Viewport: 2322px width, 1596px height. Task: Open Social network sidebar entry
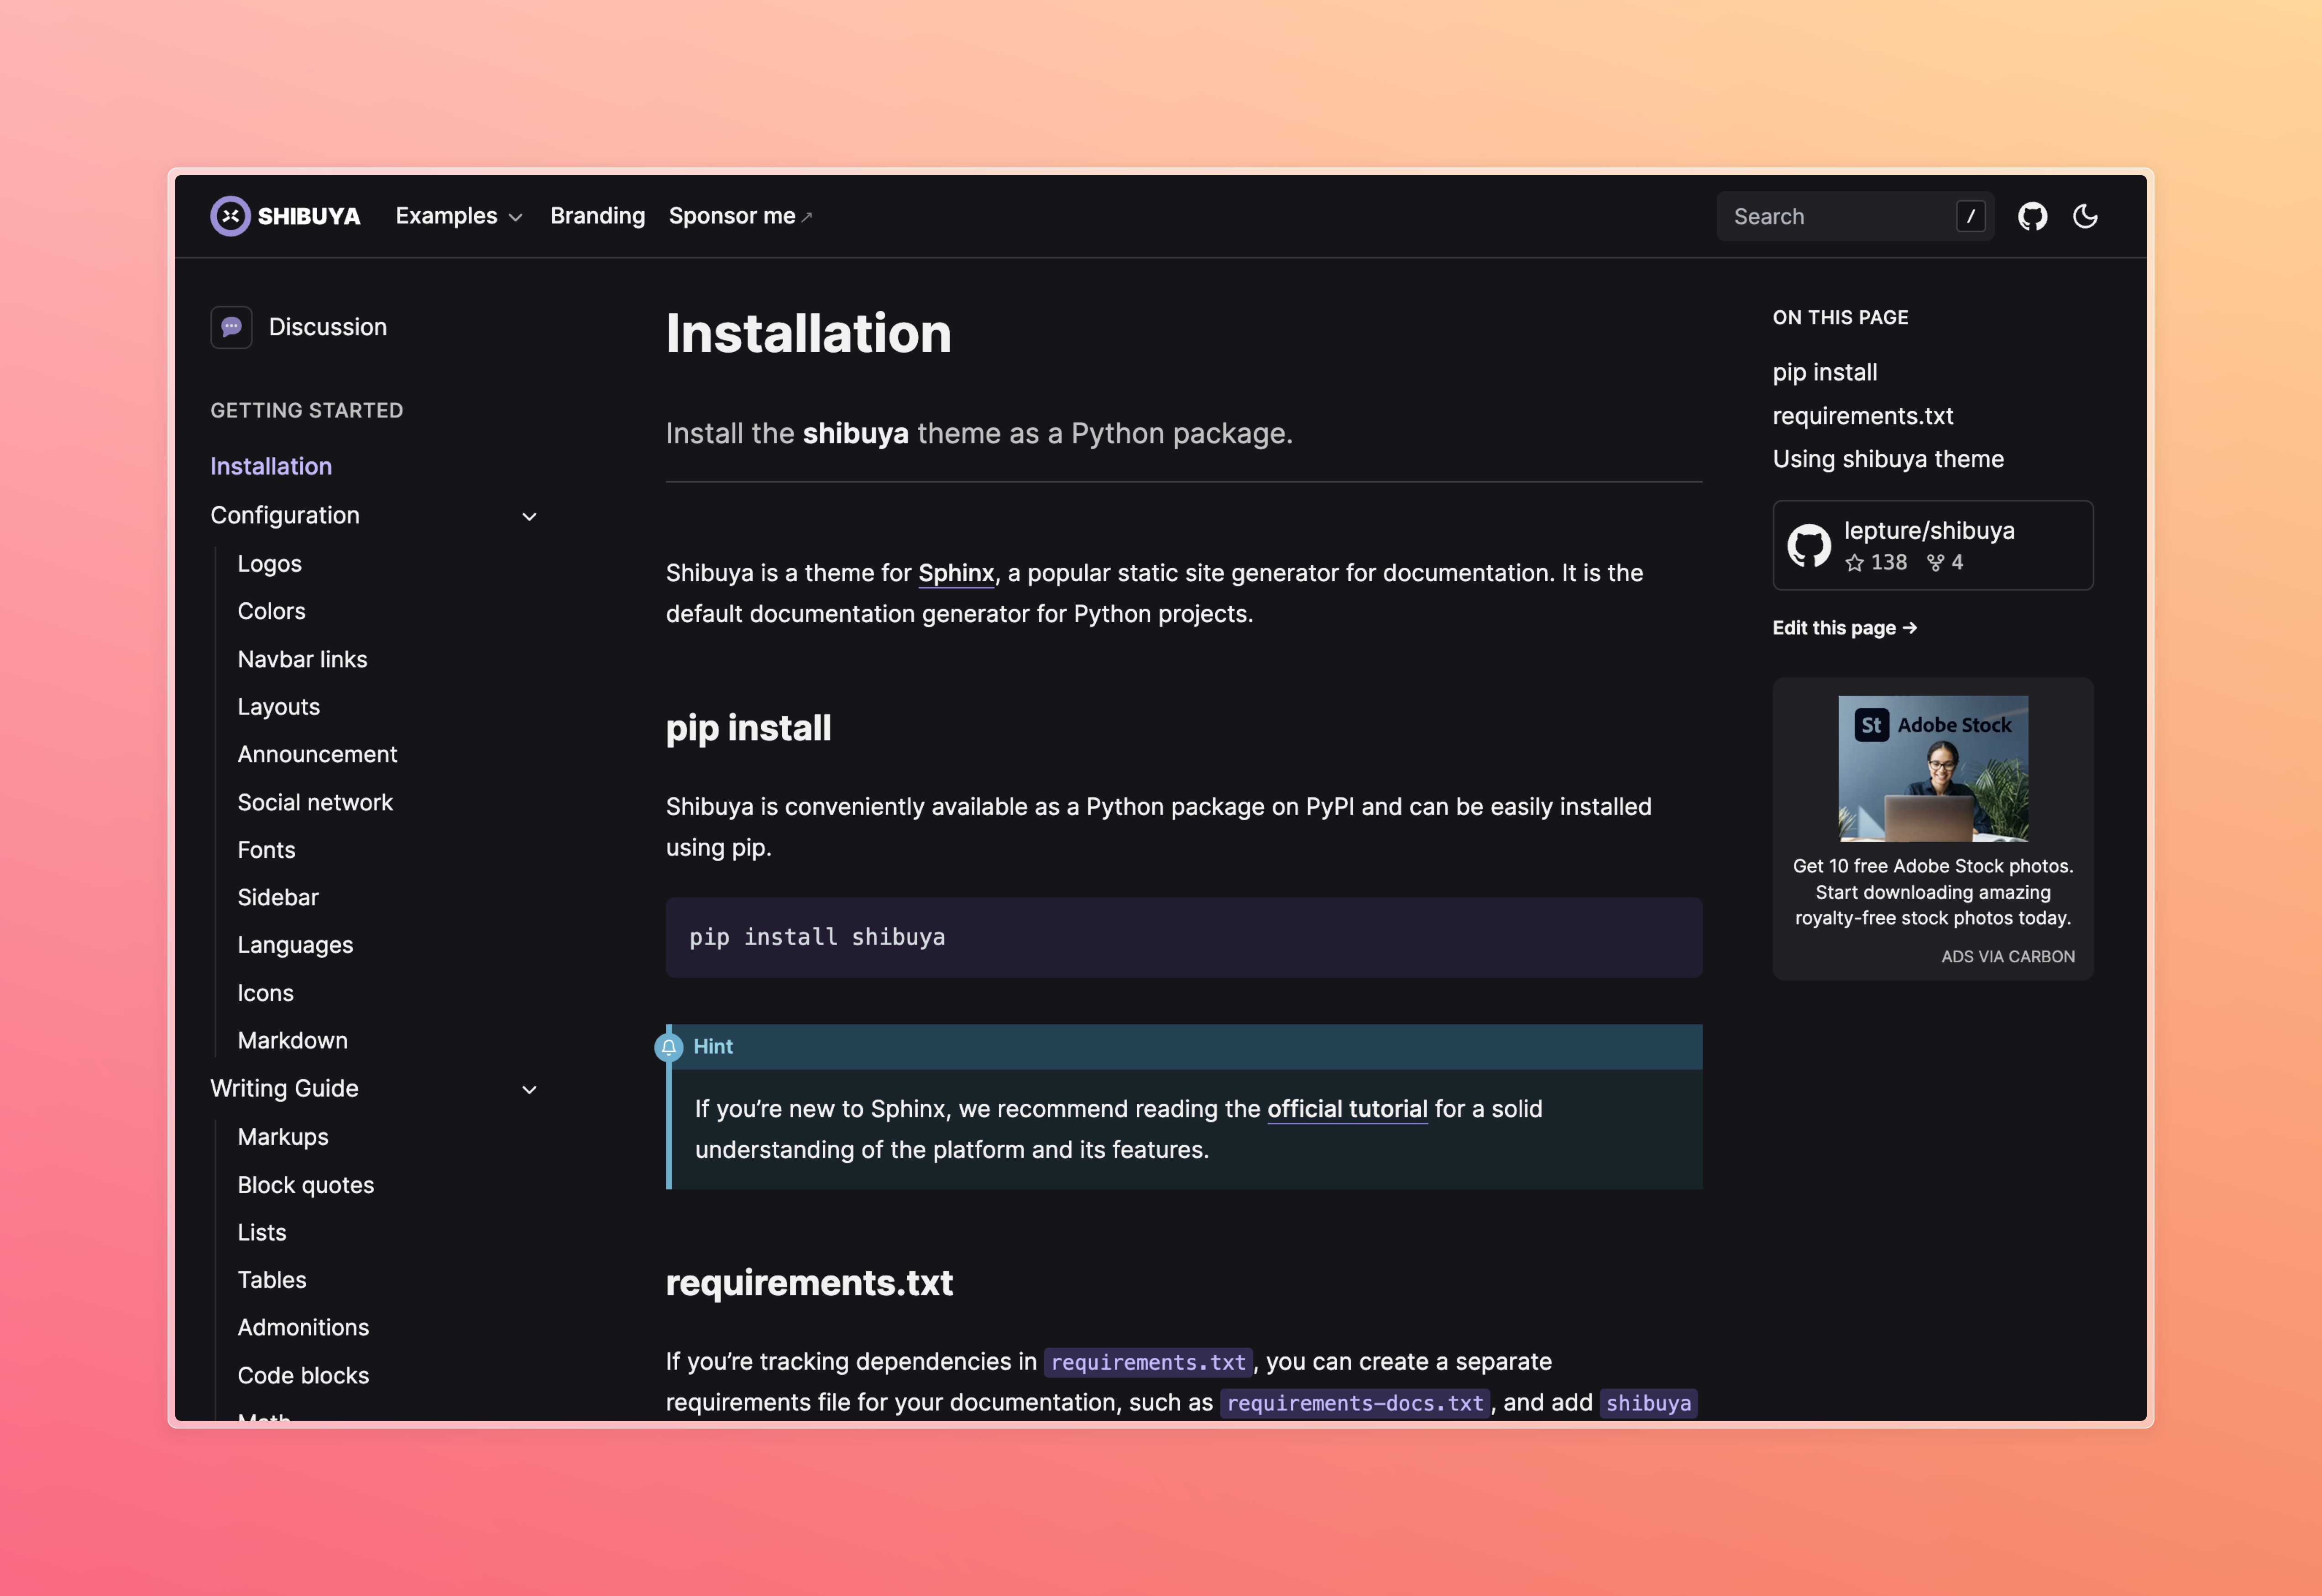(316, 802)
